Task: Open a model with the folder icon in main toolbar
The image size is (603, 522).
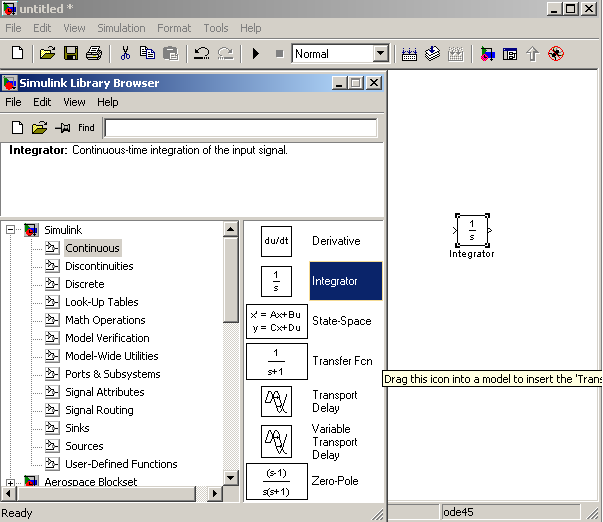Action: 47,53
